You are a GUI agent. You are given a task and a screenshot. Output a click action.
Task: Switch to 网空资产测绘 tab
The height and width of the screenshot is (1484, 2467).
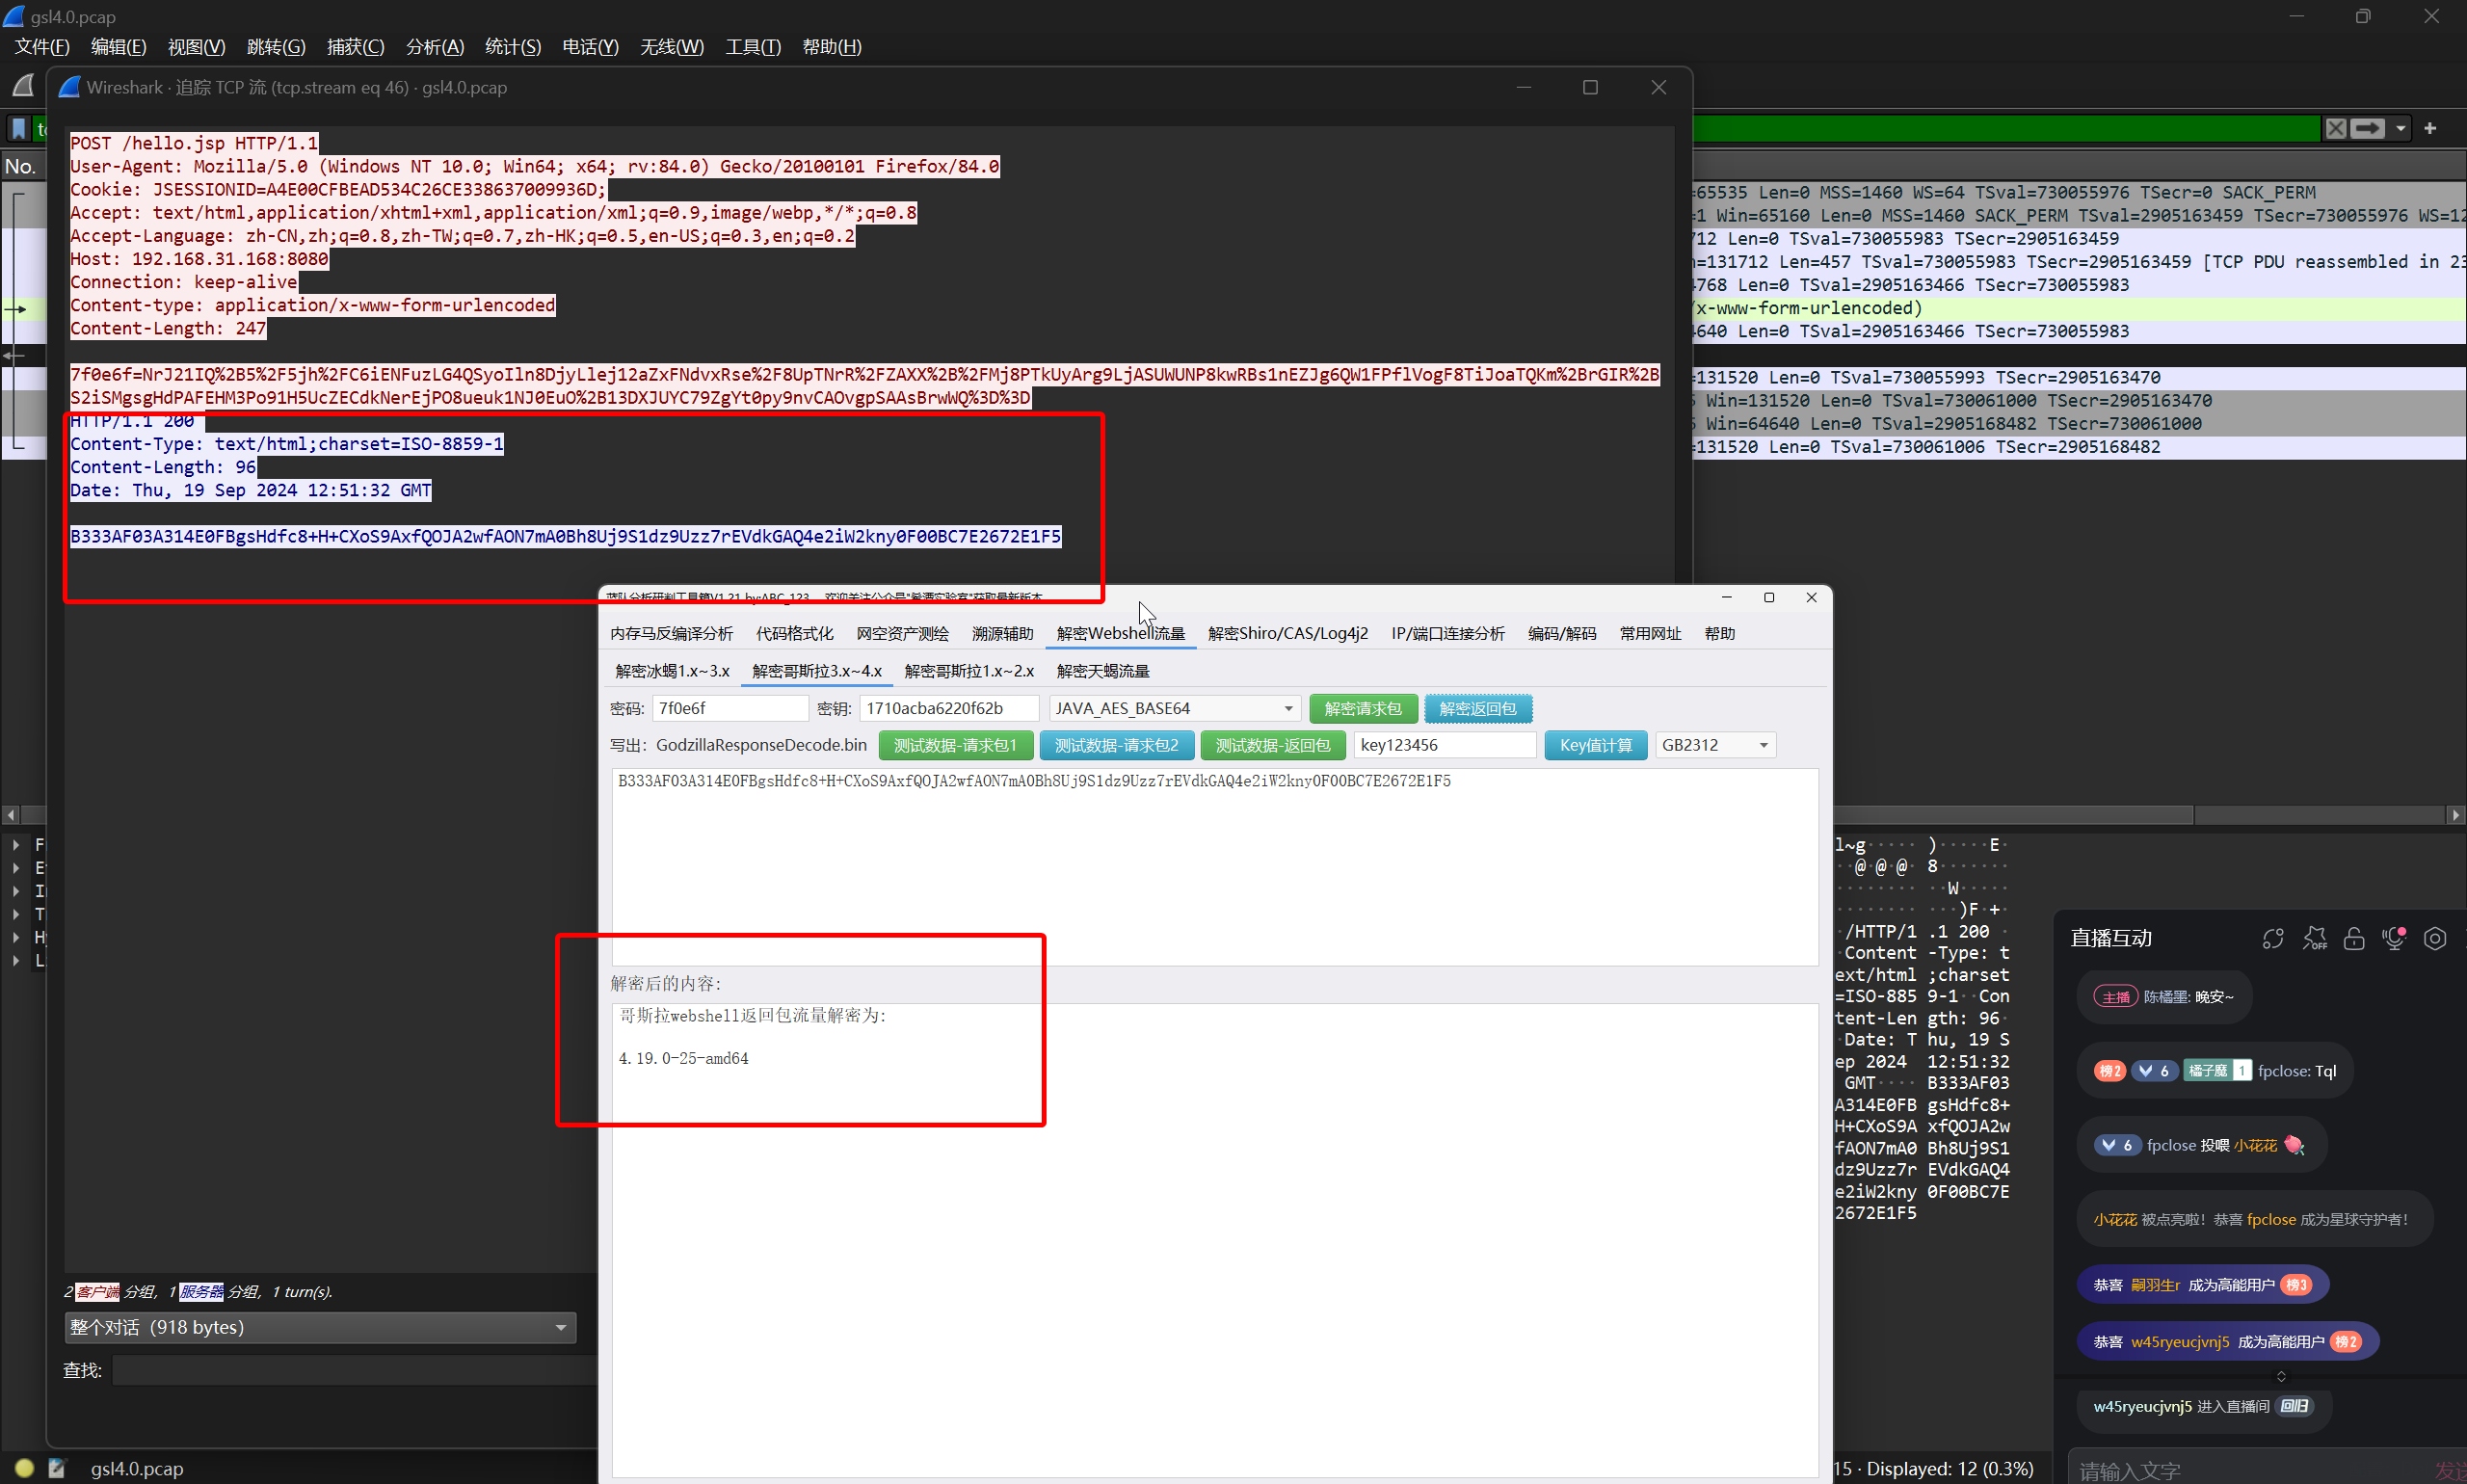(x=902, y=633)
